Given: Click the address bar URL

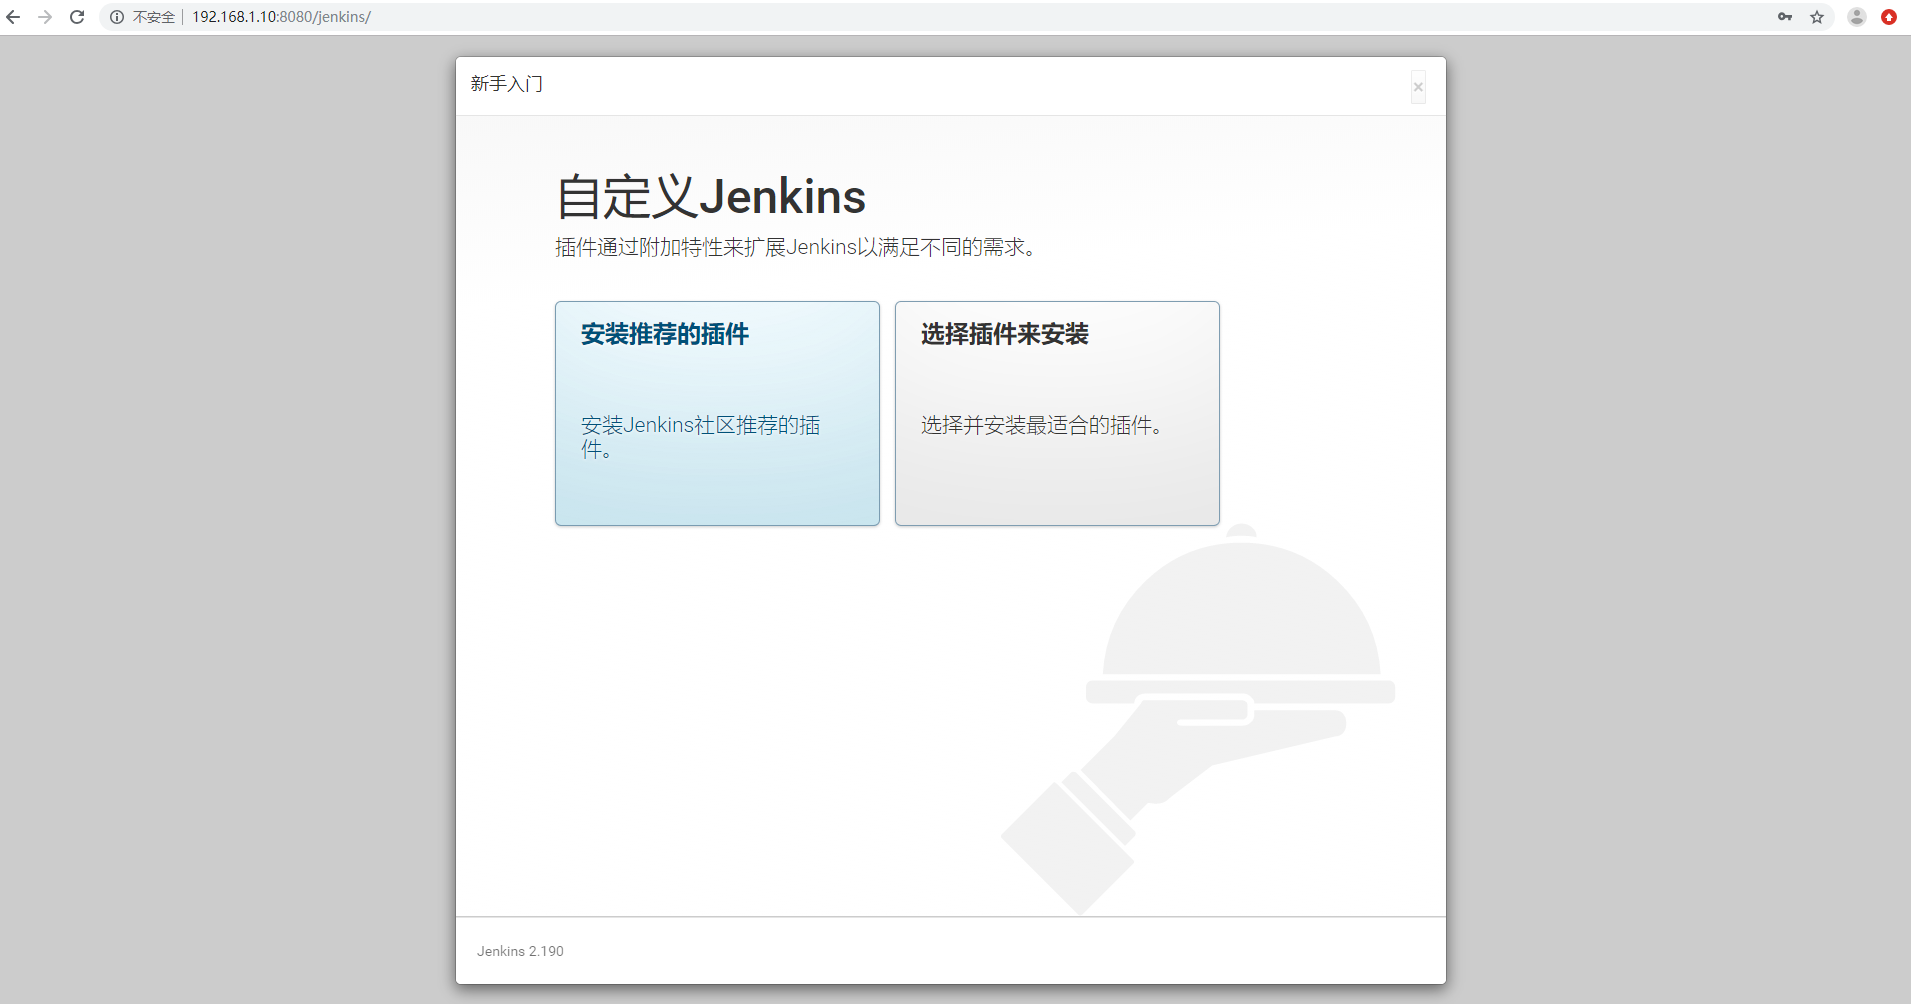Looking at the screenshot, I should (x=281, y=17).
